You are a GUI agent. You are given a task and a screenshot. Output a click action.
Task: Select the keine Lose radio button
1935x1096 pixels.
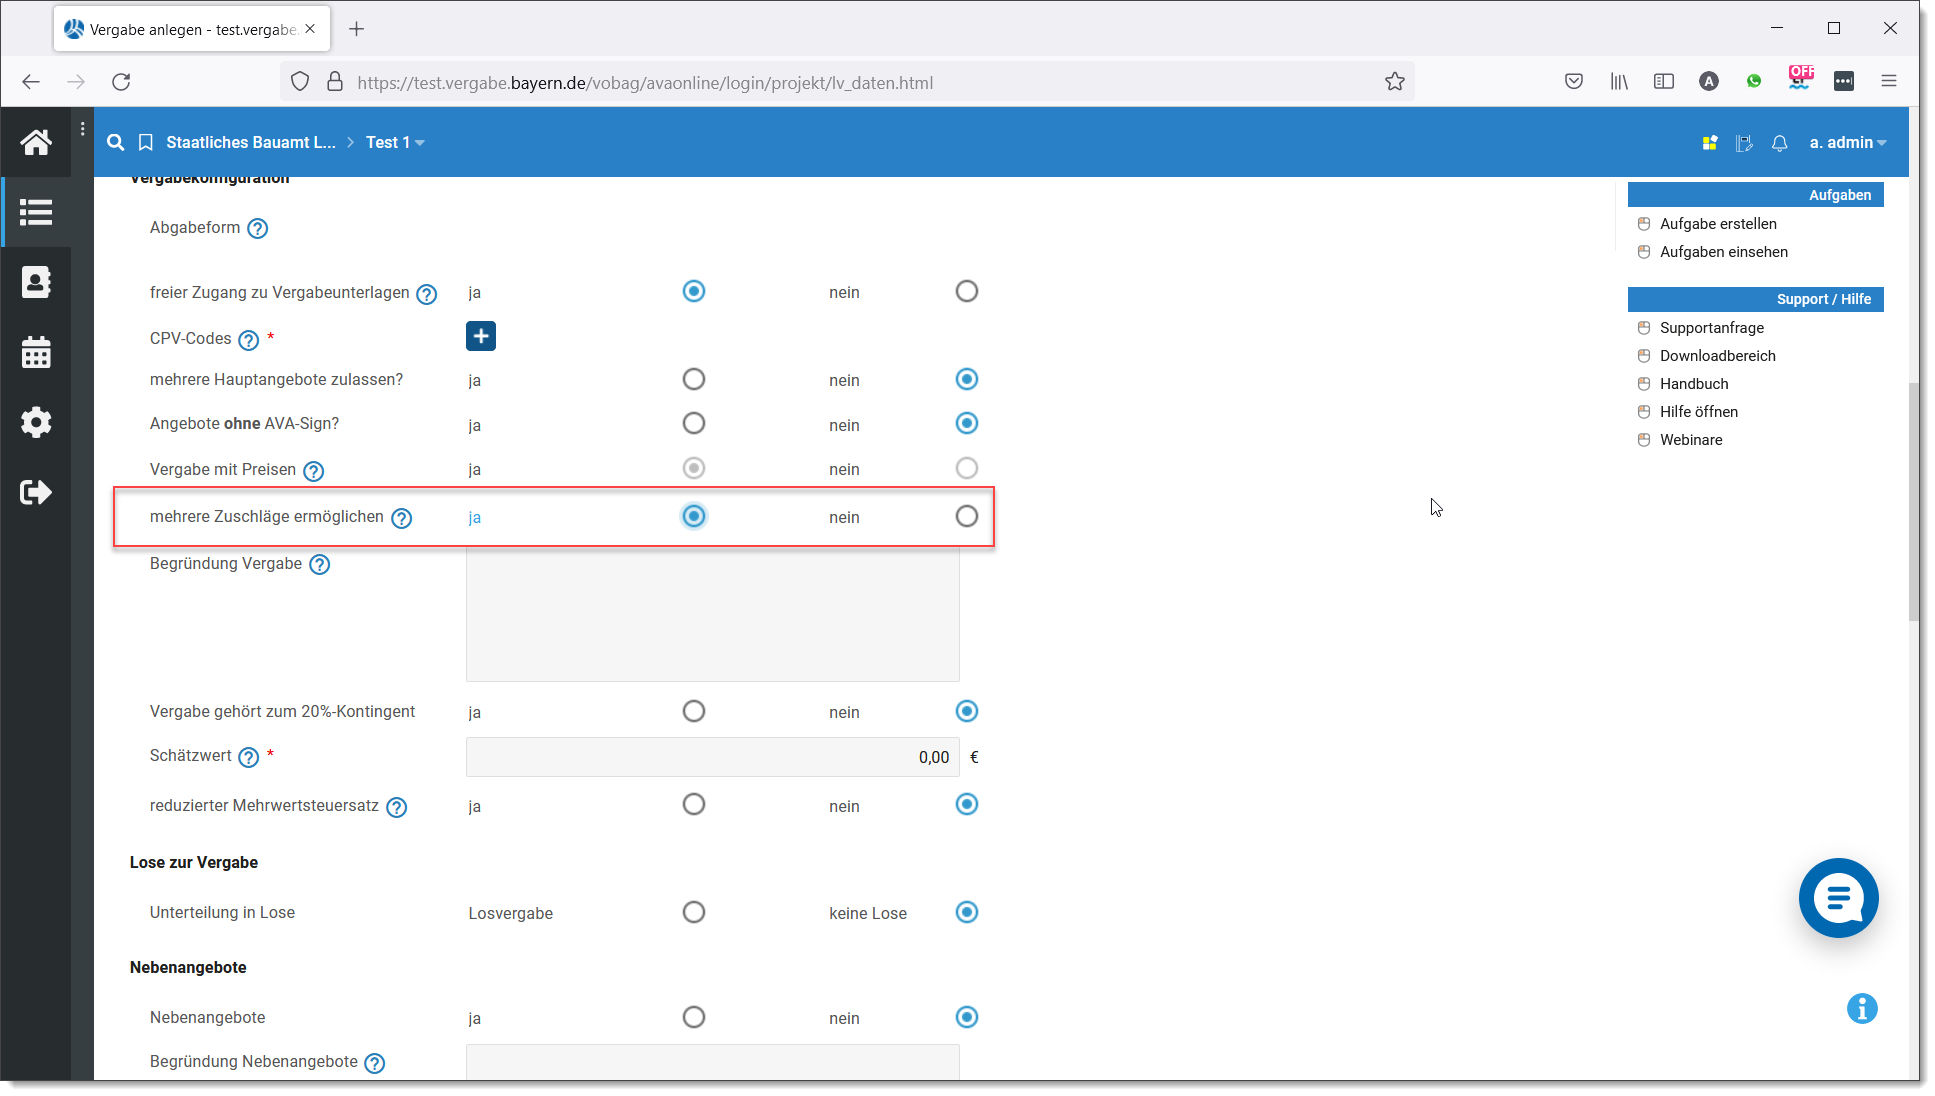pyautogui.click(x=967, y=912)
